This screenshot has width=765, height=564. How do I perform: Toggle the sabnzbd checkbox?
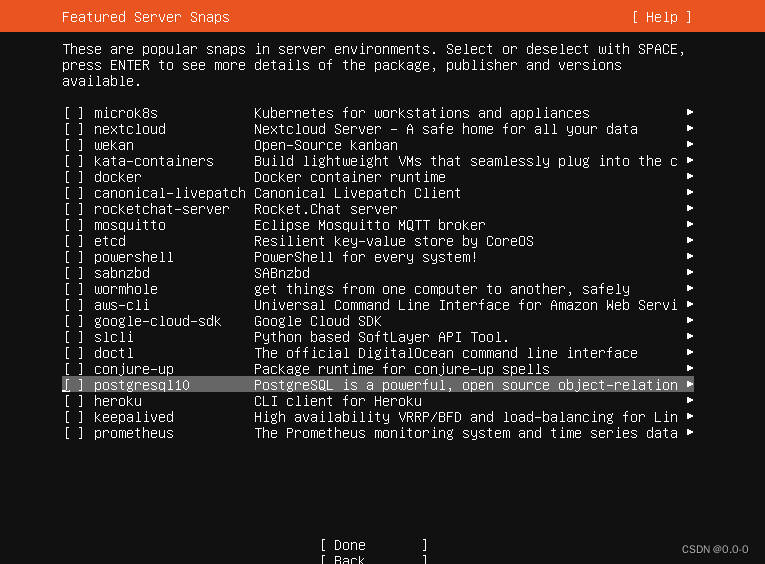[74, 273]
